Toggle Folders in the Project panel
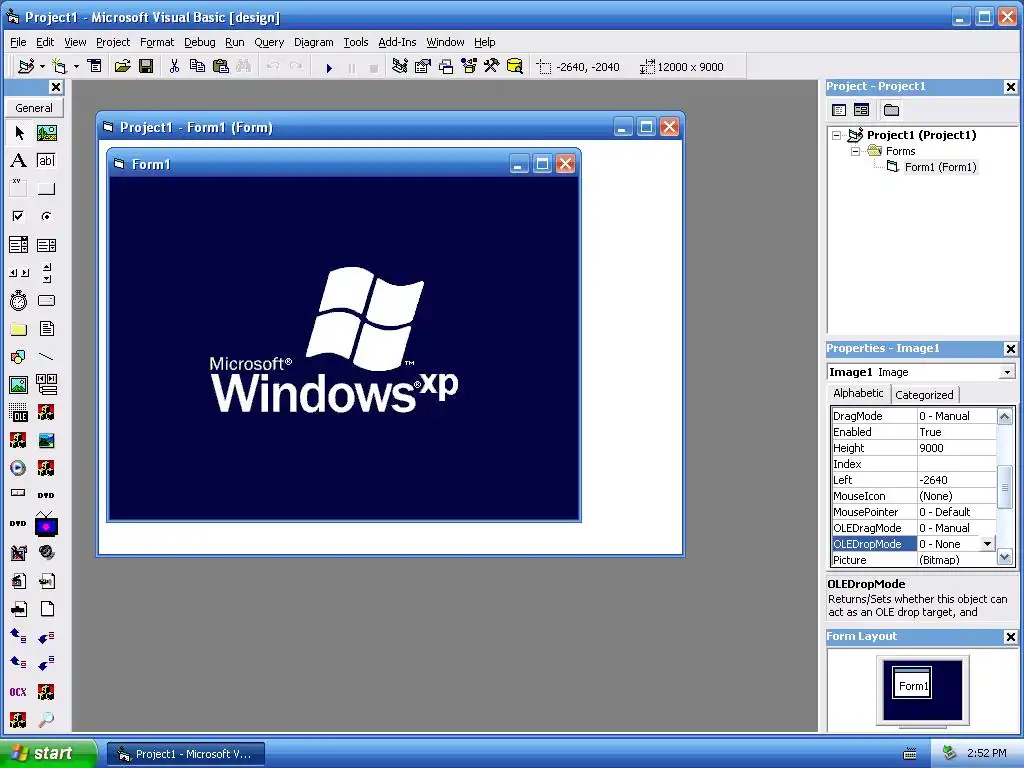Image resolution: width=1024 pixels, height=768 pixels. click(891, 110)
